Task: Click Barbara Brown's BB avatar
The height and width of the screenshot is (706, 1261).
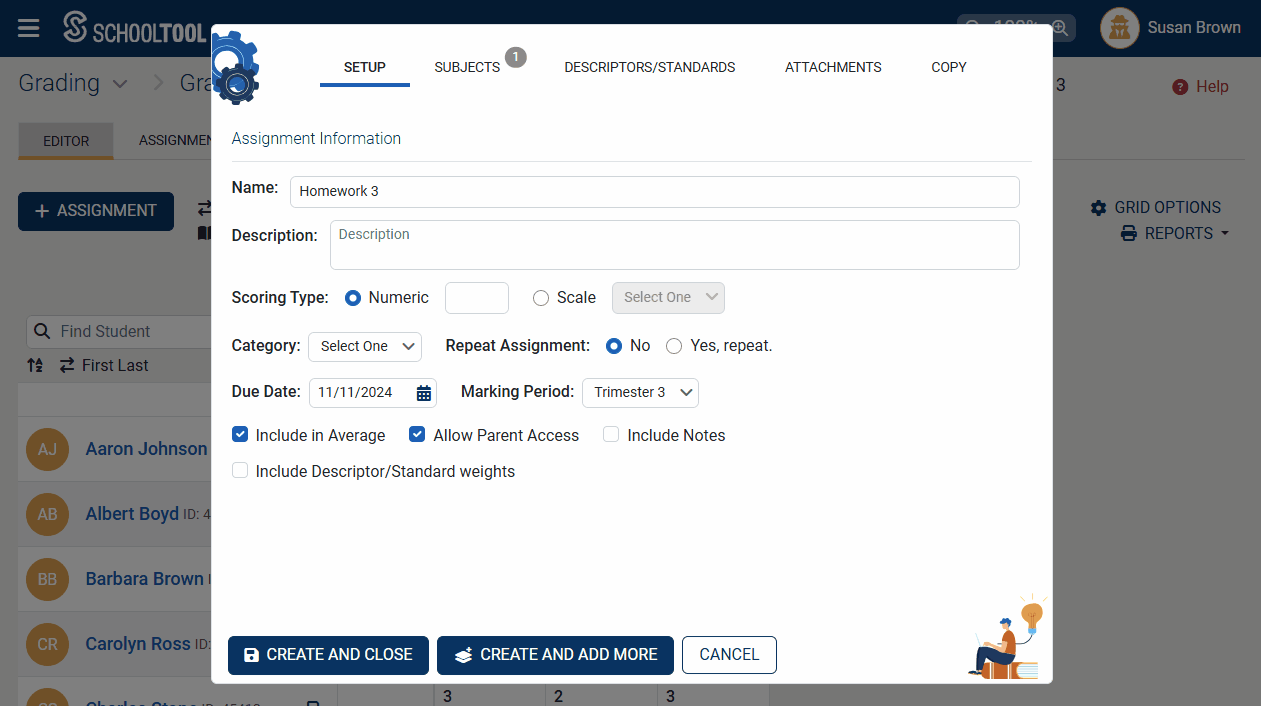Action: tap(47, 579)
